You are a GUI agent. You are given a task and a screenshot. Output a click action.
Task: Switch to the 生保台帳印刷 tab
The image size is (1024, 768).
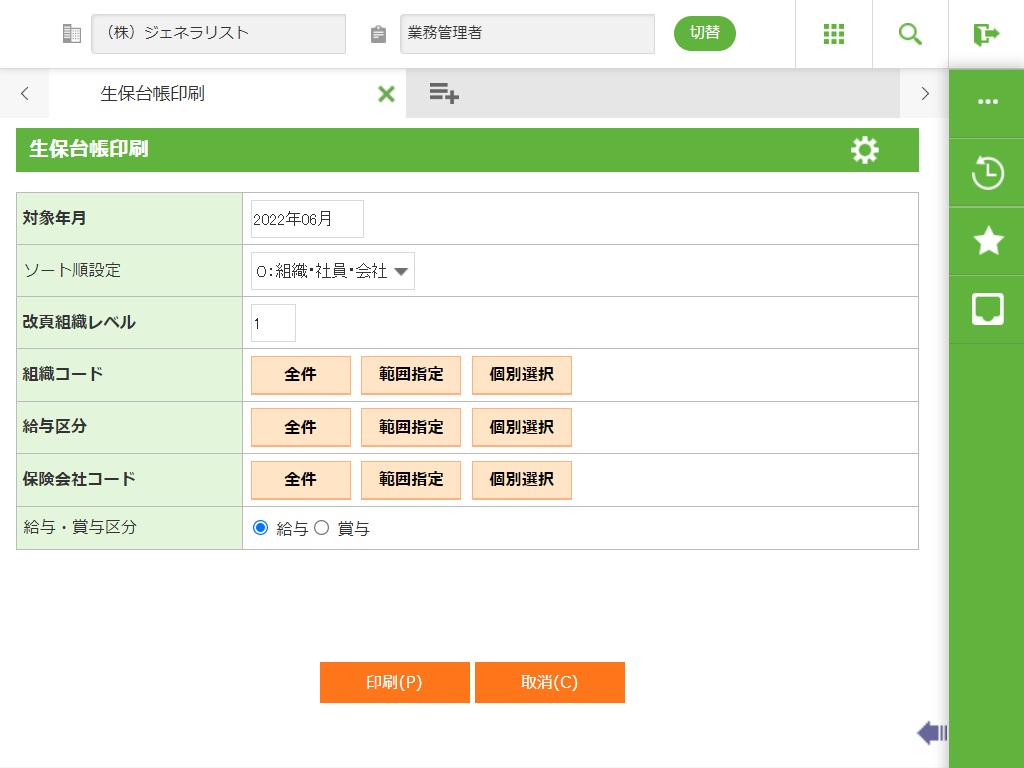pos(152,94)
